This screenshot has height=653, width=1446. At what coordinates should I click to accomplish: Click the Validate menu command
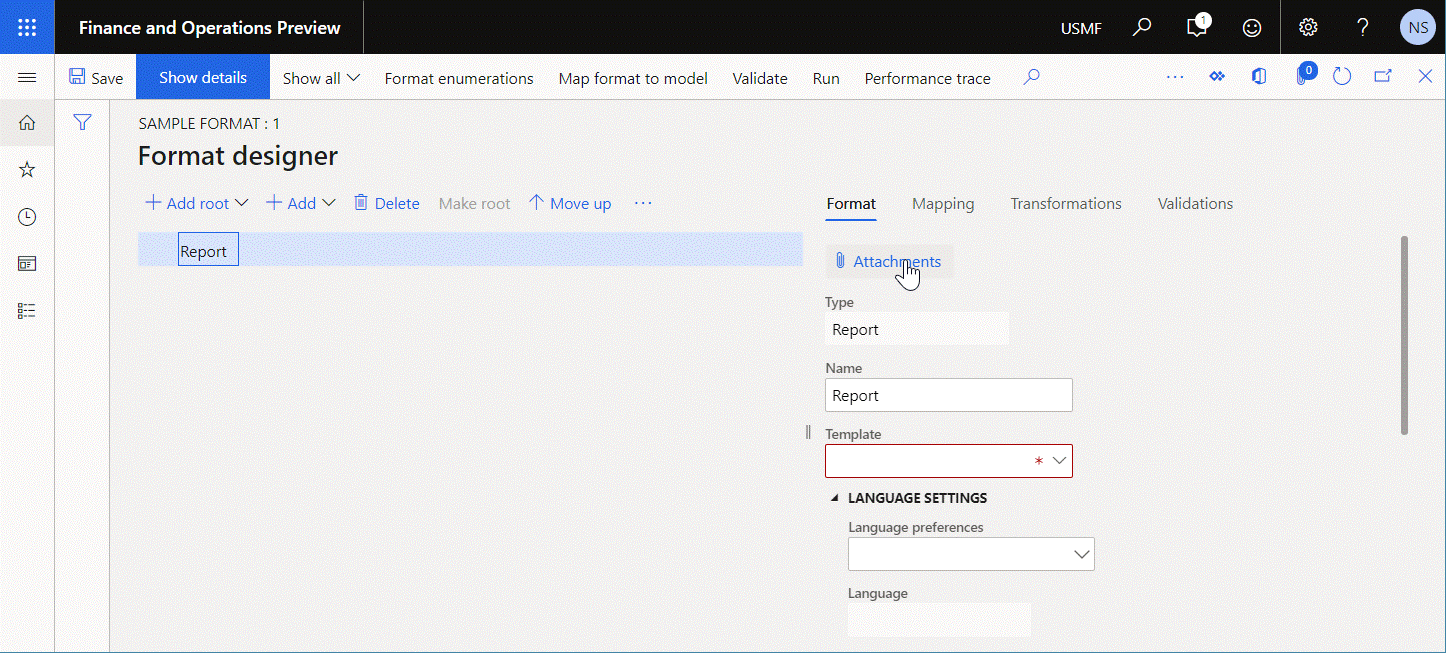point(760,78)
